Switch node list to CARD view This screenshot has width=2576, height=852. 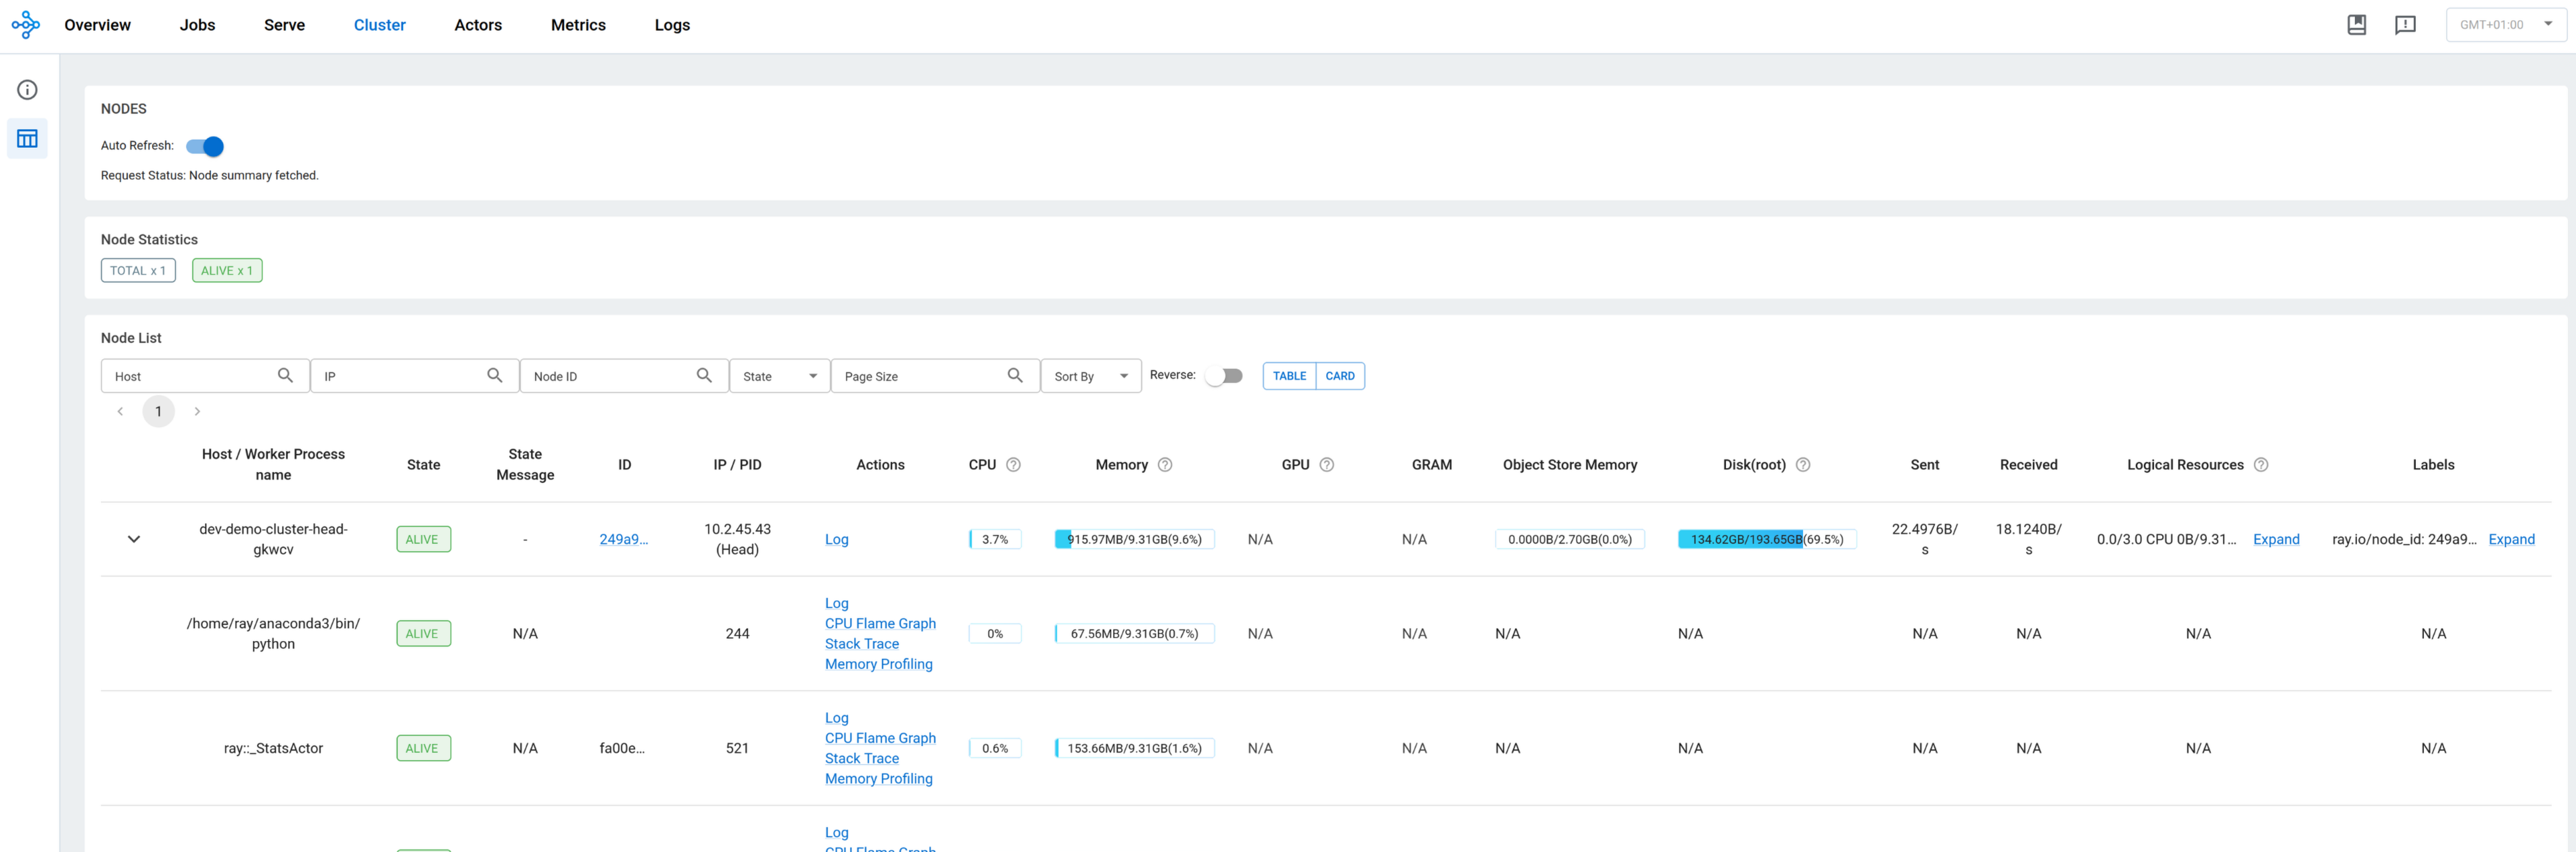(x=1339, y=376)
